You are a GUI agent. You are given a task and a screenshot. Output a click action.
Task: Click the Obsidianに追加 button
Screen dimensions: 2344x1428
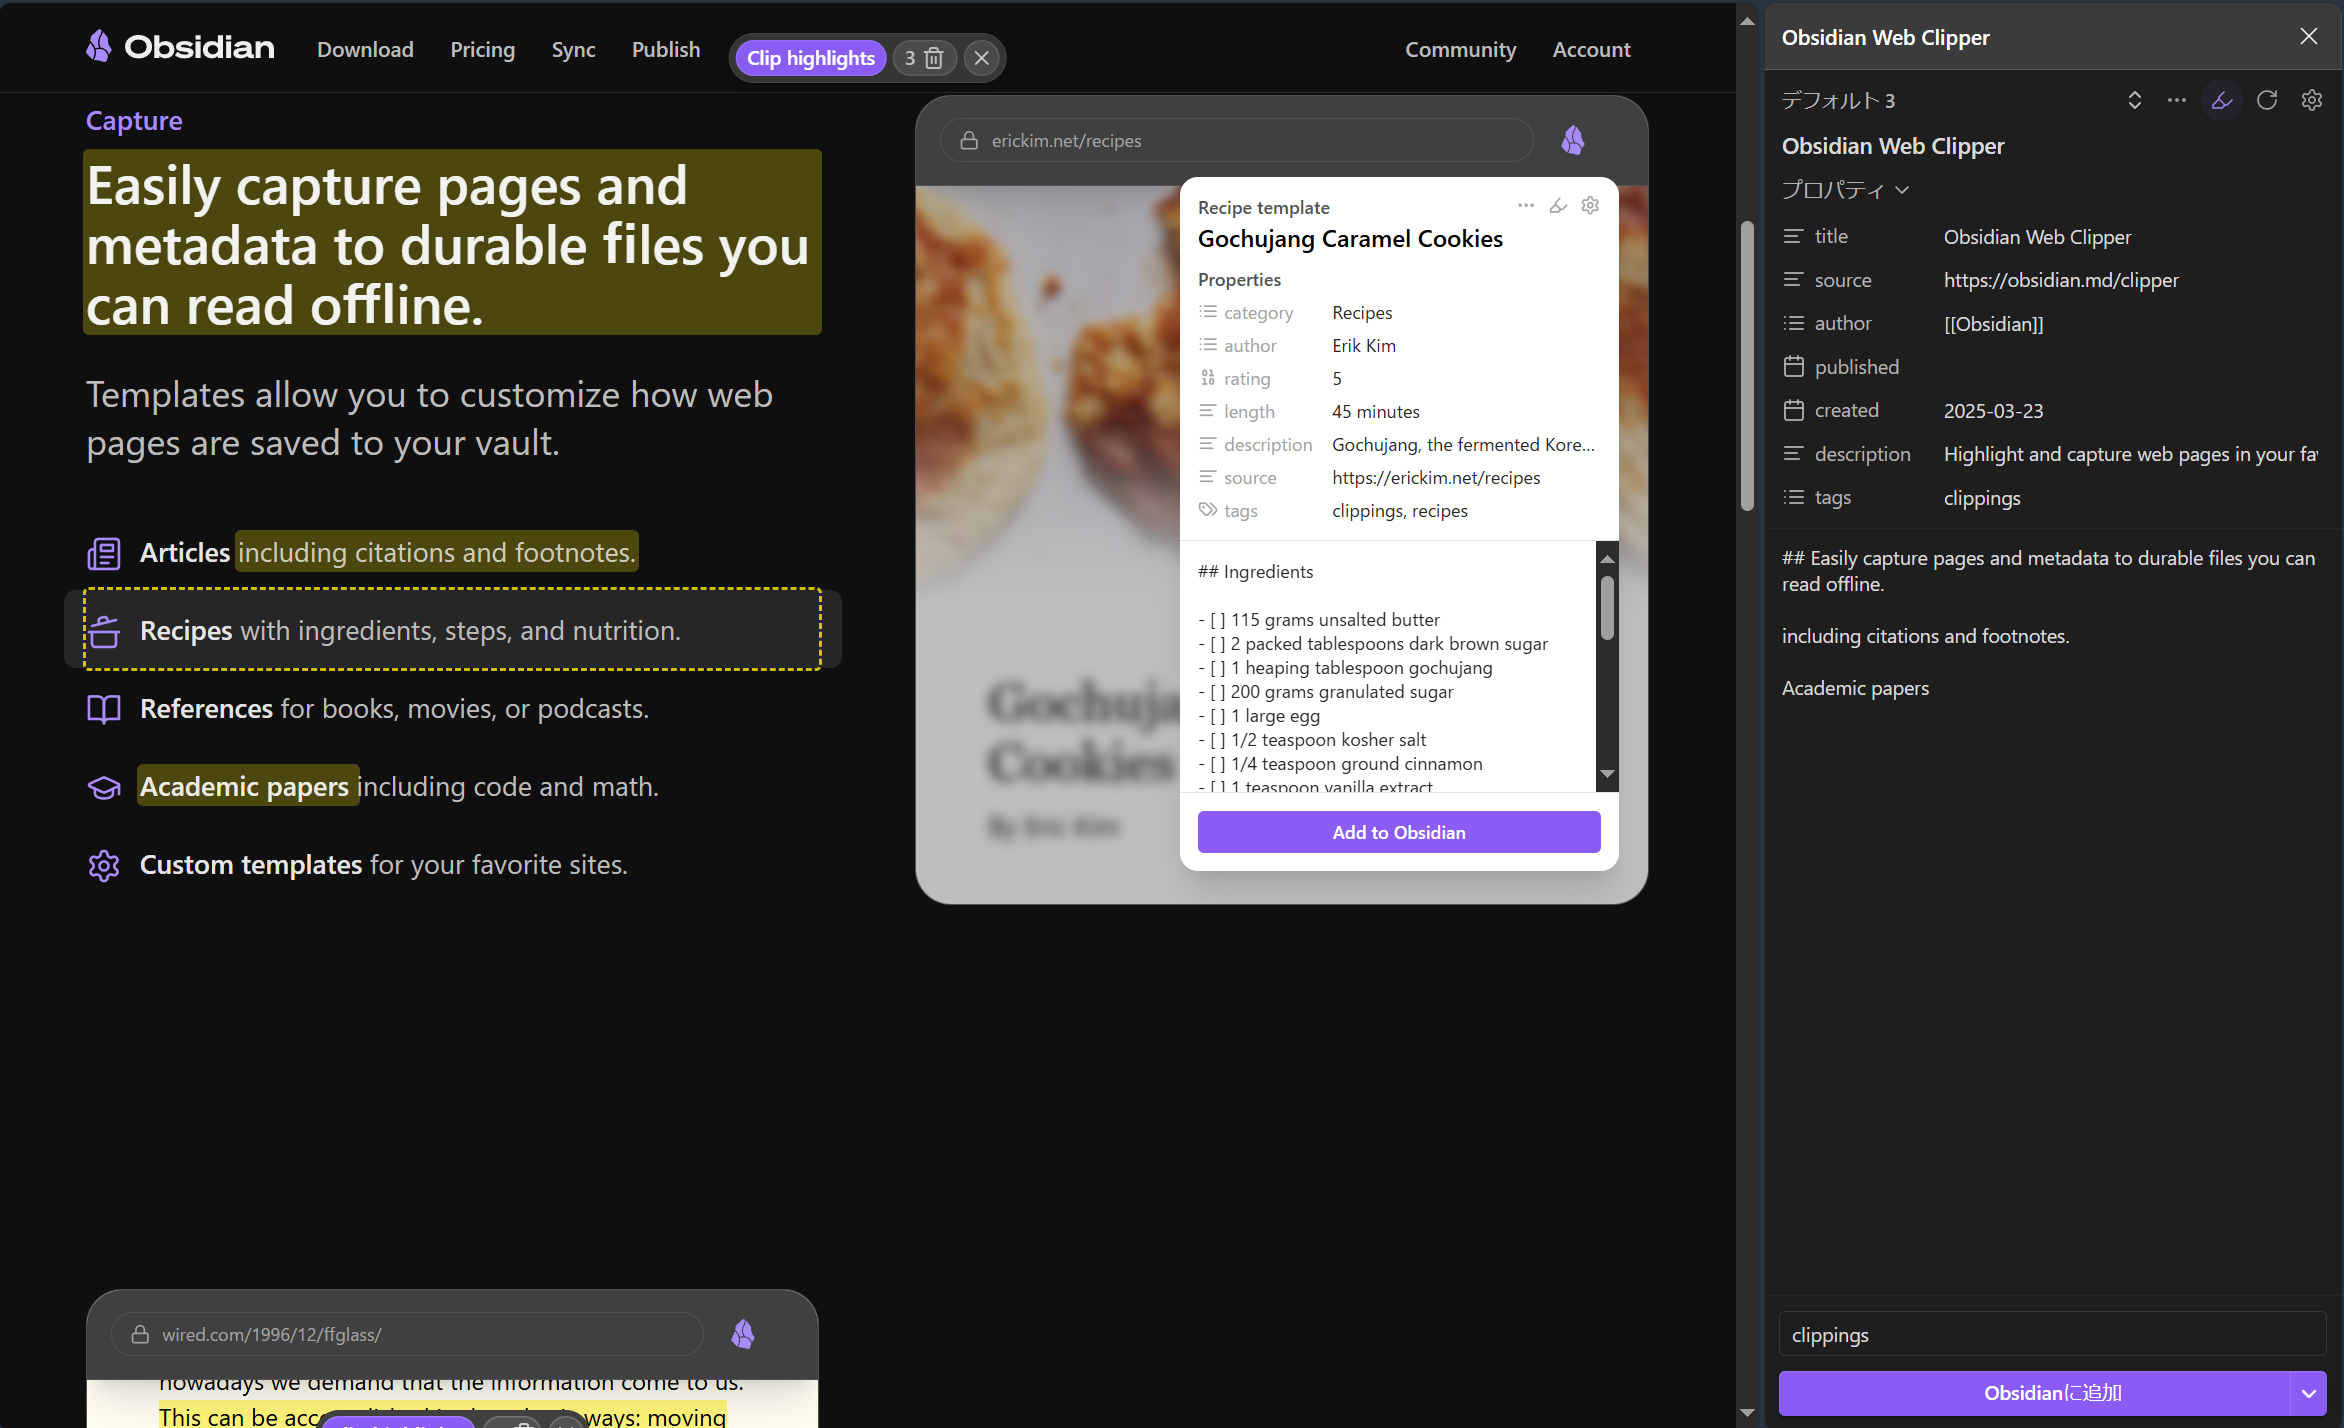(x=2033, y=1393)
